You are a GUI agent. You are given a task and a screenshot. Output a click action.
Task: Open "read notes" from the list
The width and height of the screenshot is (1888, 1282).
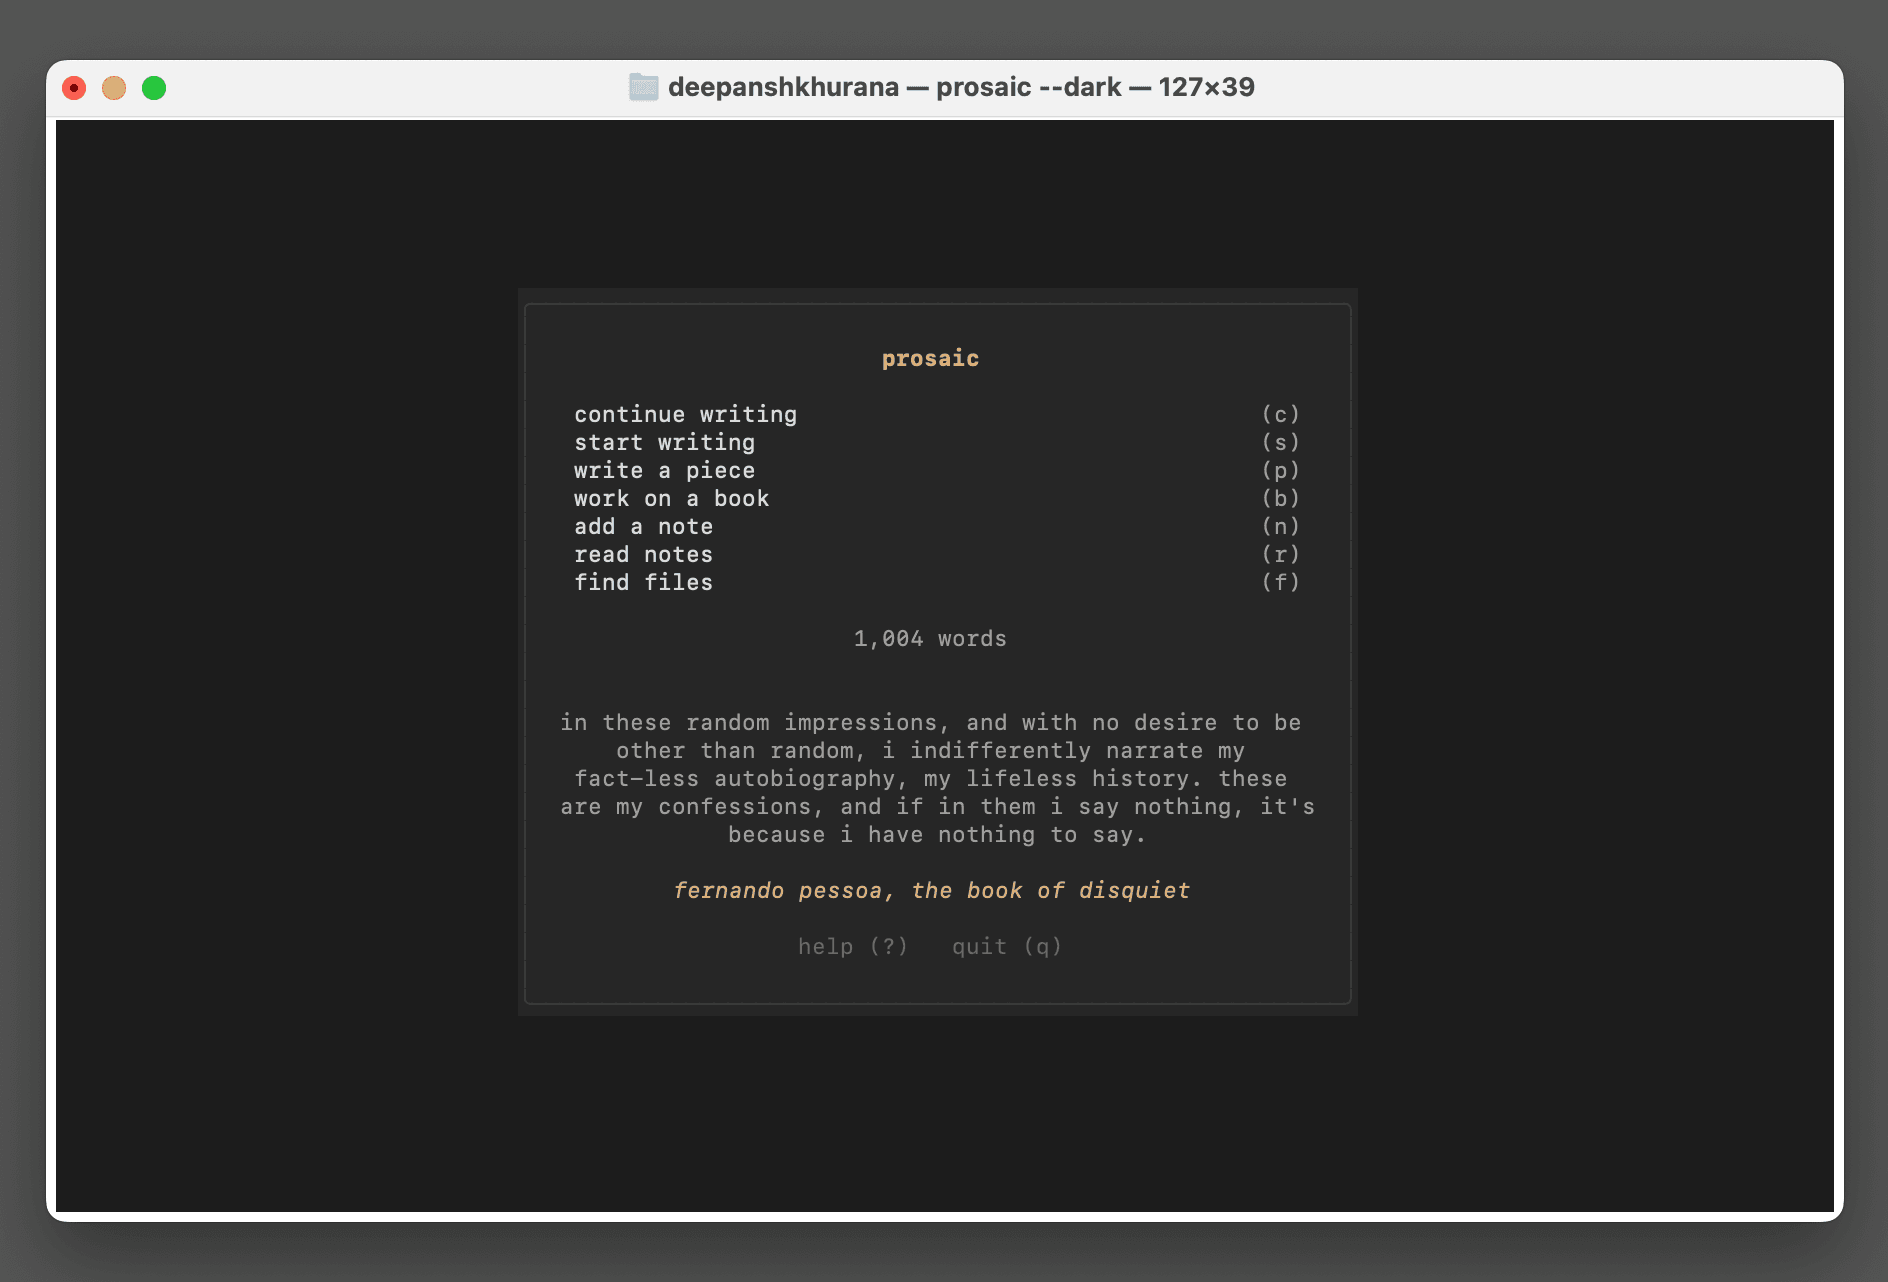[644, 554]
